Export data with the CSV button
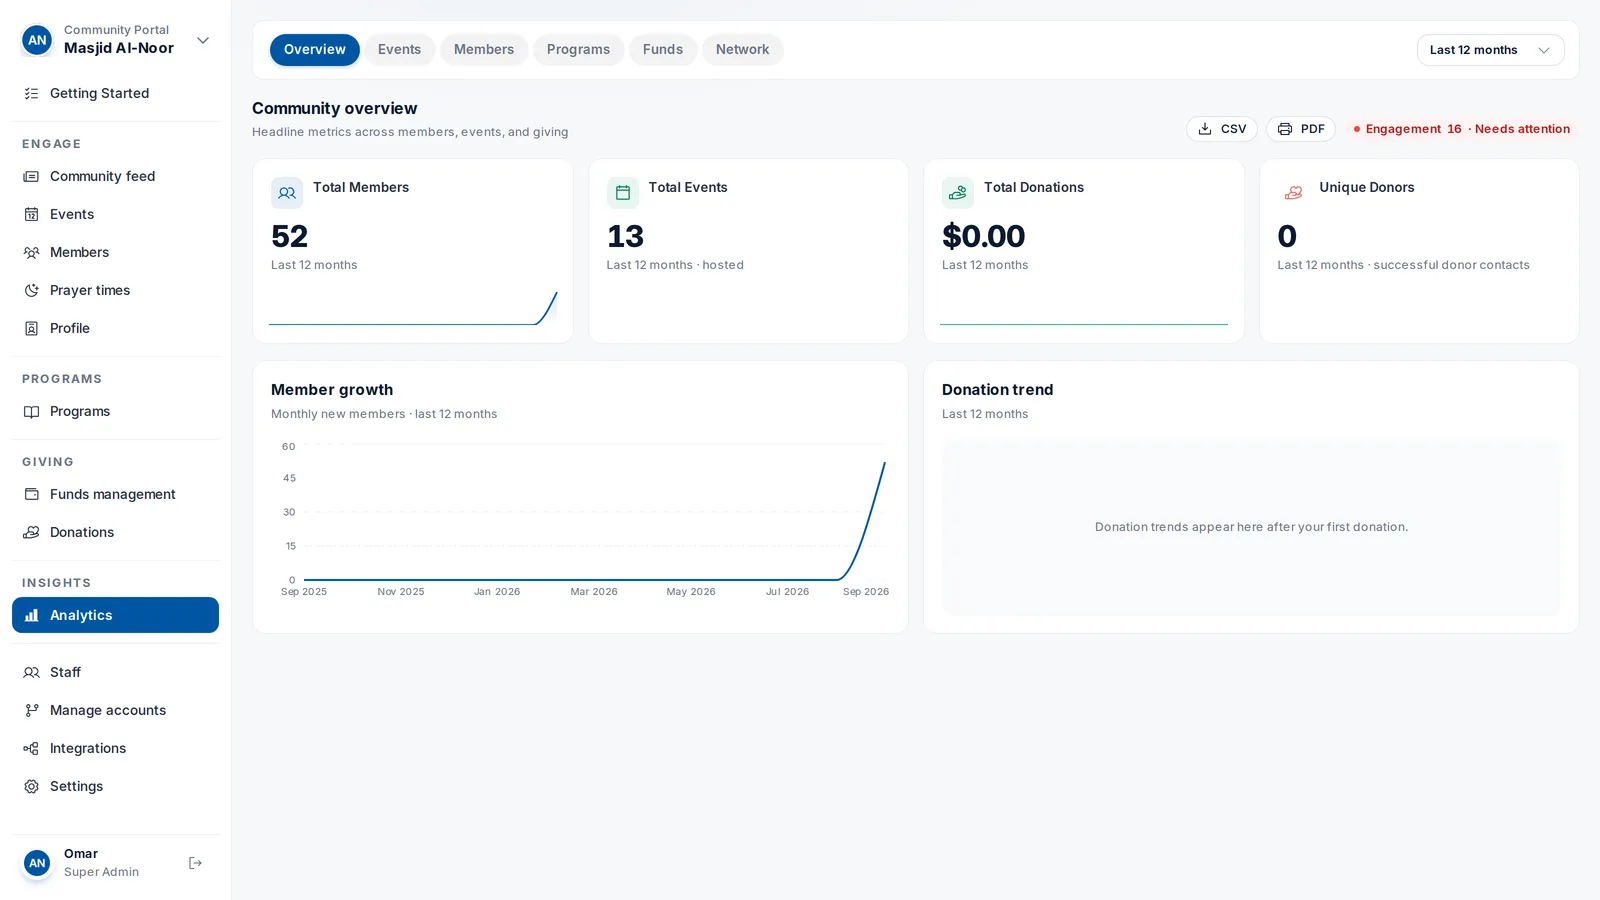 point(1222,129)
